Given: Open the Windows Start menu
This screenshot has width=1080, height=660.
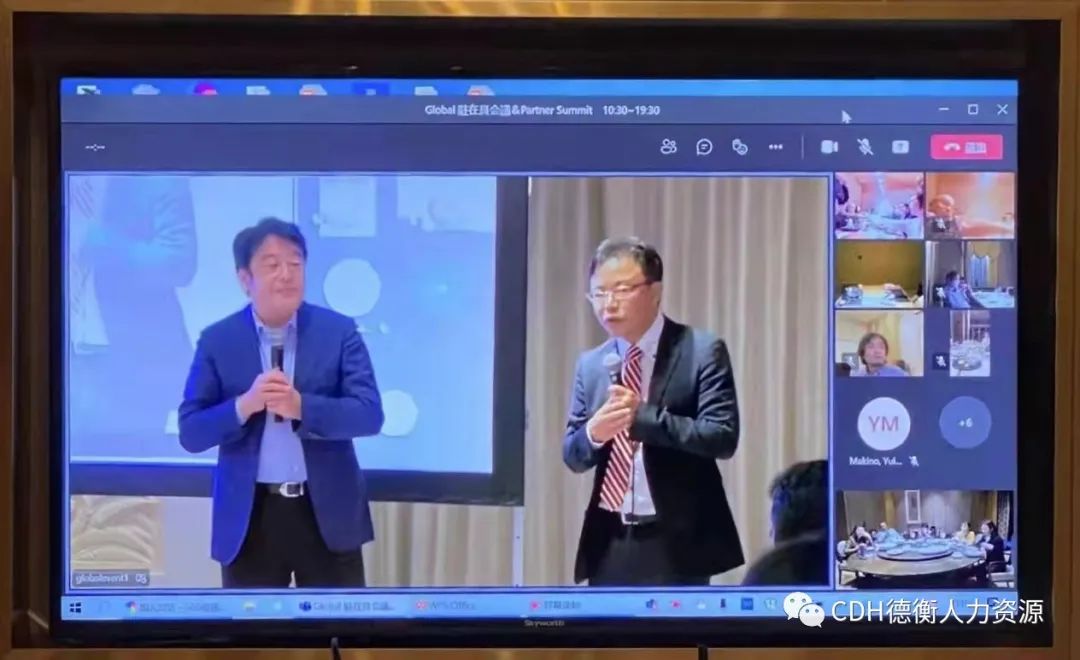Looking at the screenshot, I should (75, 607).
